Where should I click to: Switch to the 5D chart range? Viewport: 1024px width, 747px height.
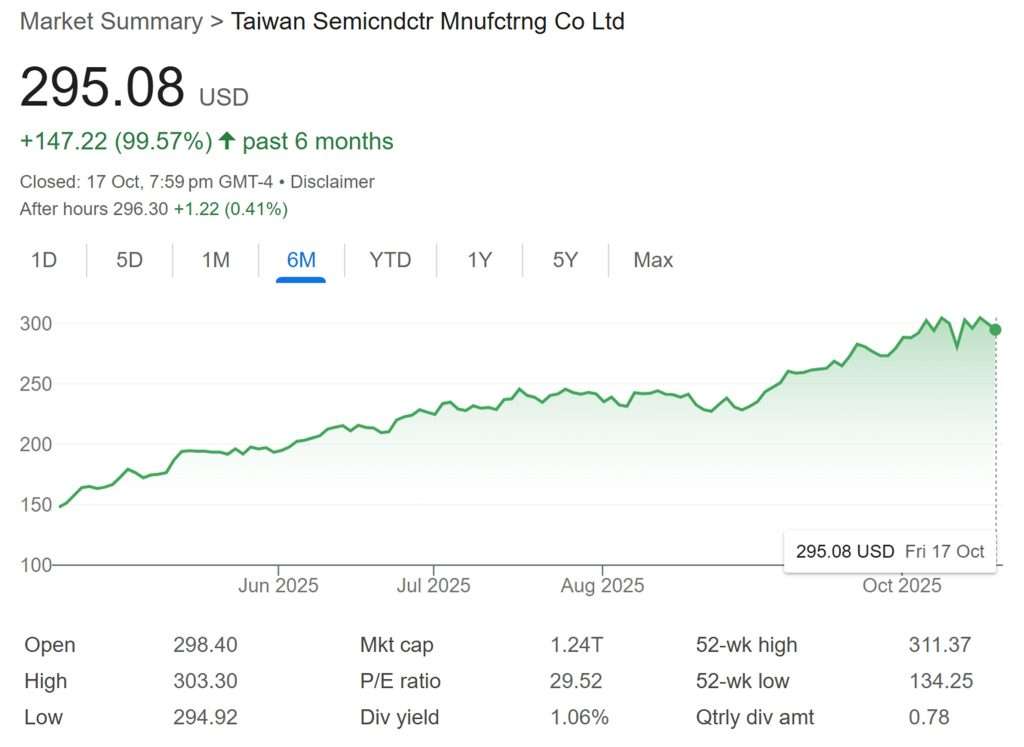(x=129, y=260)
